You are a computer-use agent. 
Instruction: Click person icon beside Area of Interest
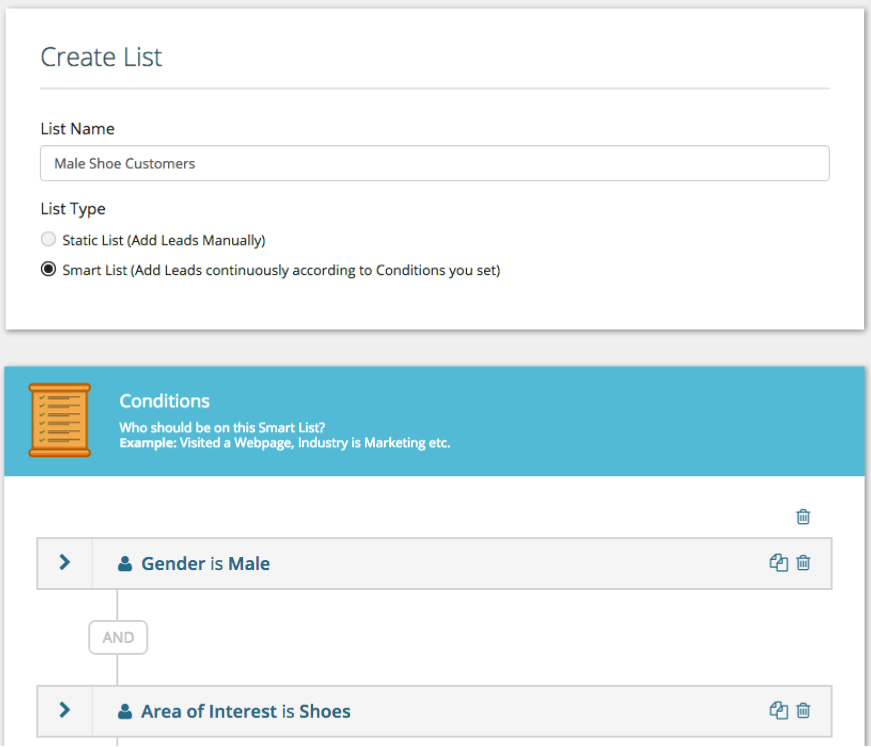coord(125,711)
